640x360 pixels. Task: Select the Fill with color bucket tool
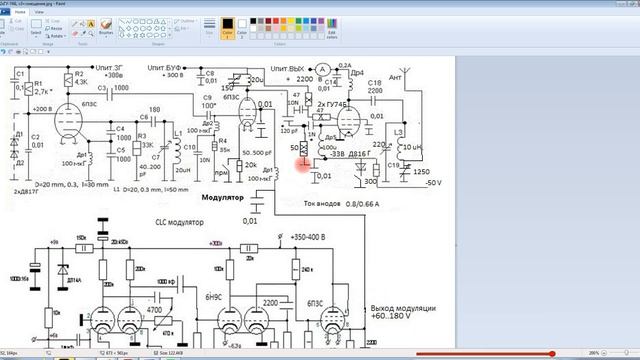82,23
